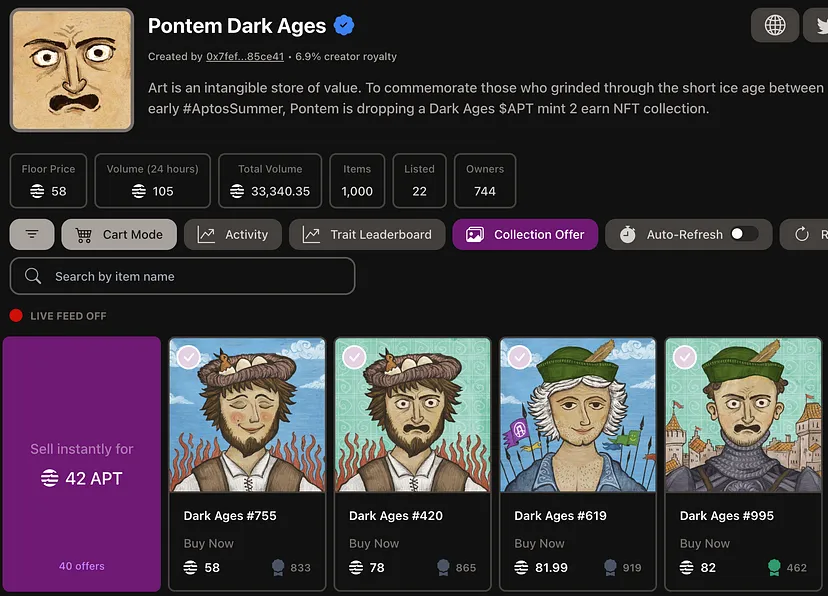Click the LIVE FEED OFF label
The image size is (828, 596).
click(68, 316)
